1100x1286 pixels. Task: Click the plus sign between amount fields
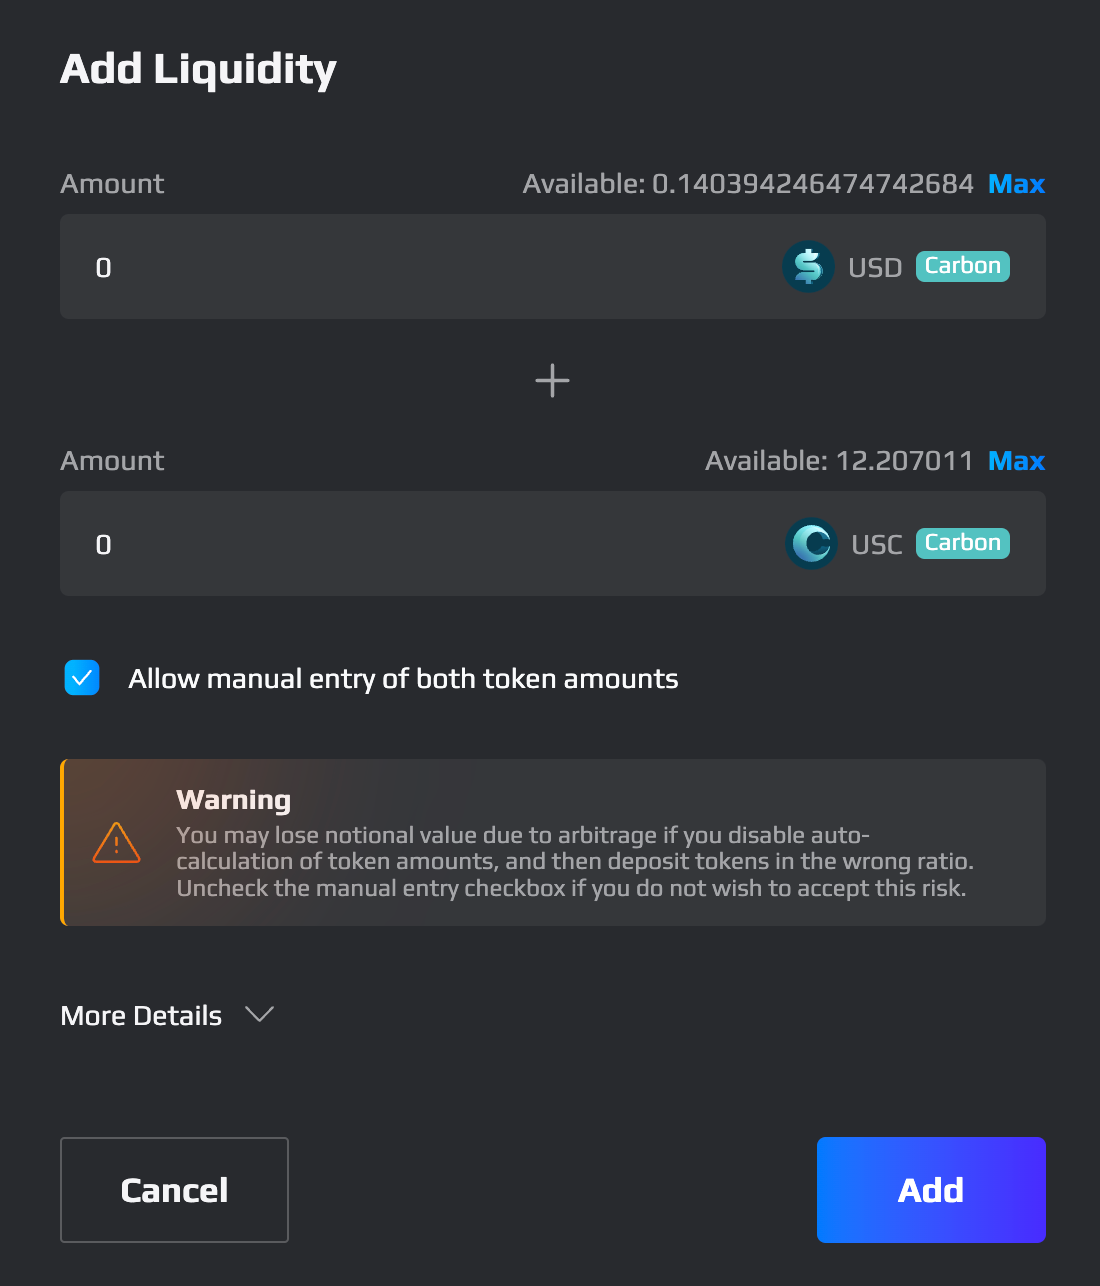click(x=552, y=381)
